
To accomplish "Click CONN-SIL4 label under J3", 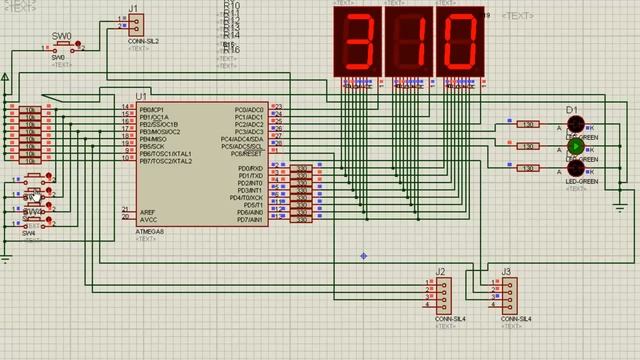I will click(516, 319).
